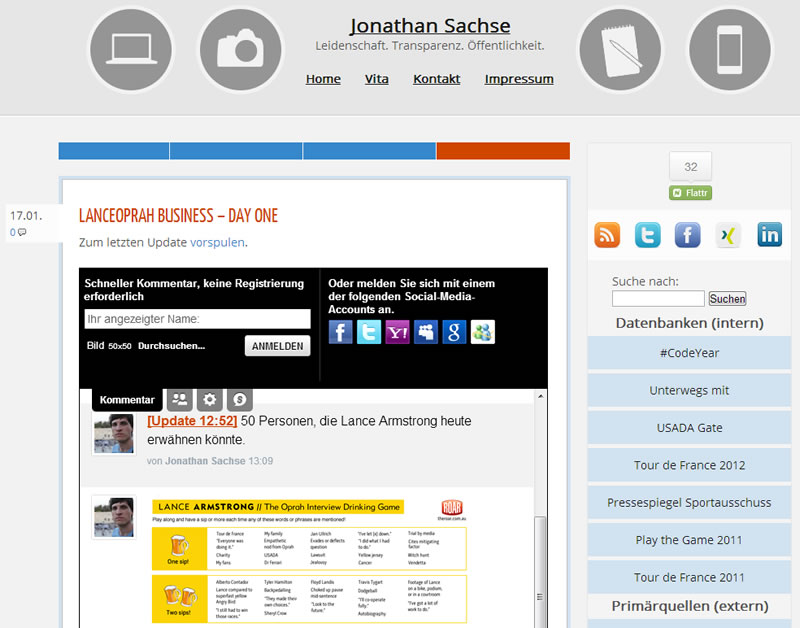Click the avatar of the Update 12:52 comment

[114, 434]
